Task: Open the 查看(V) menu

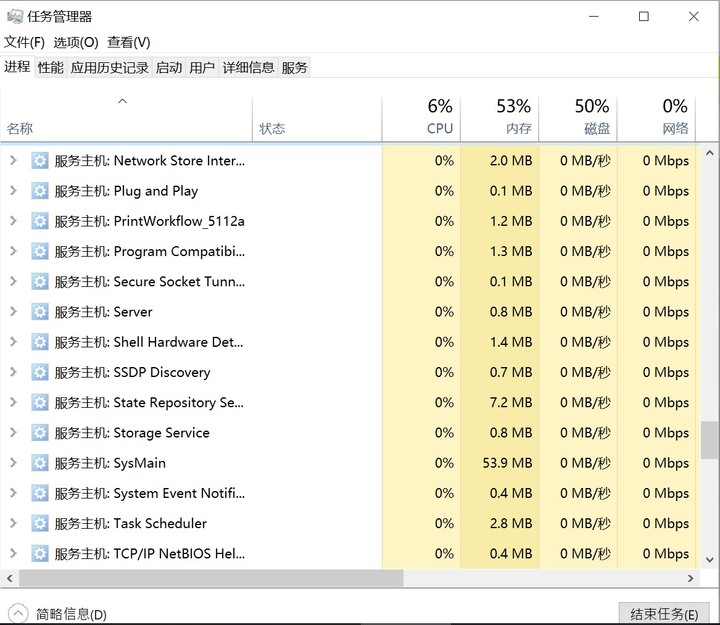Action: click(x=129, y=43)
